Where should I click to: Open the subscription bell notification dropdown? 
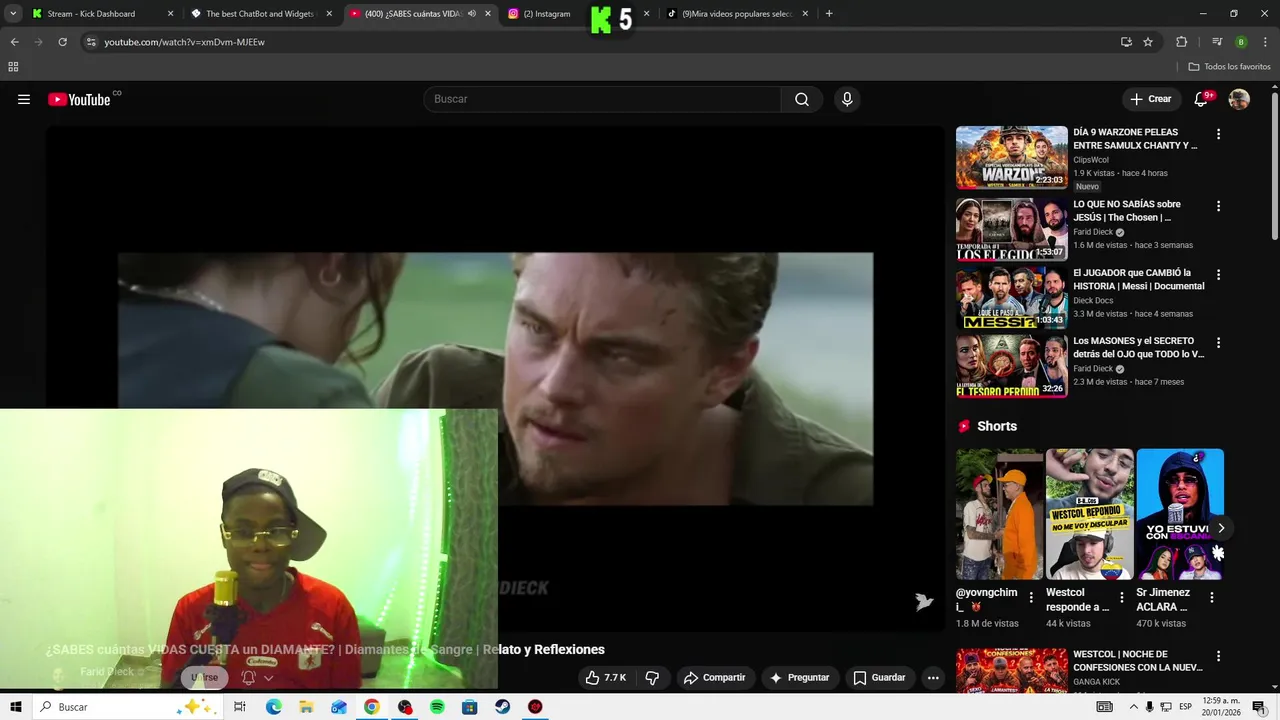(x=256, y=677)
